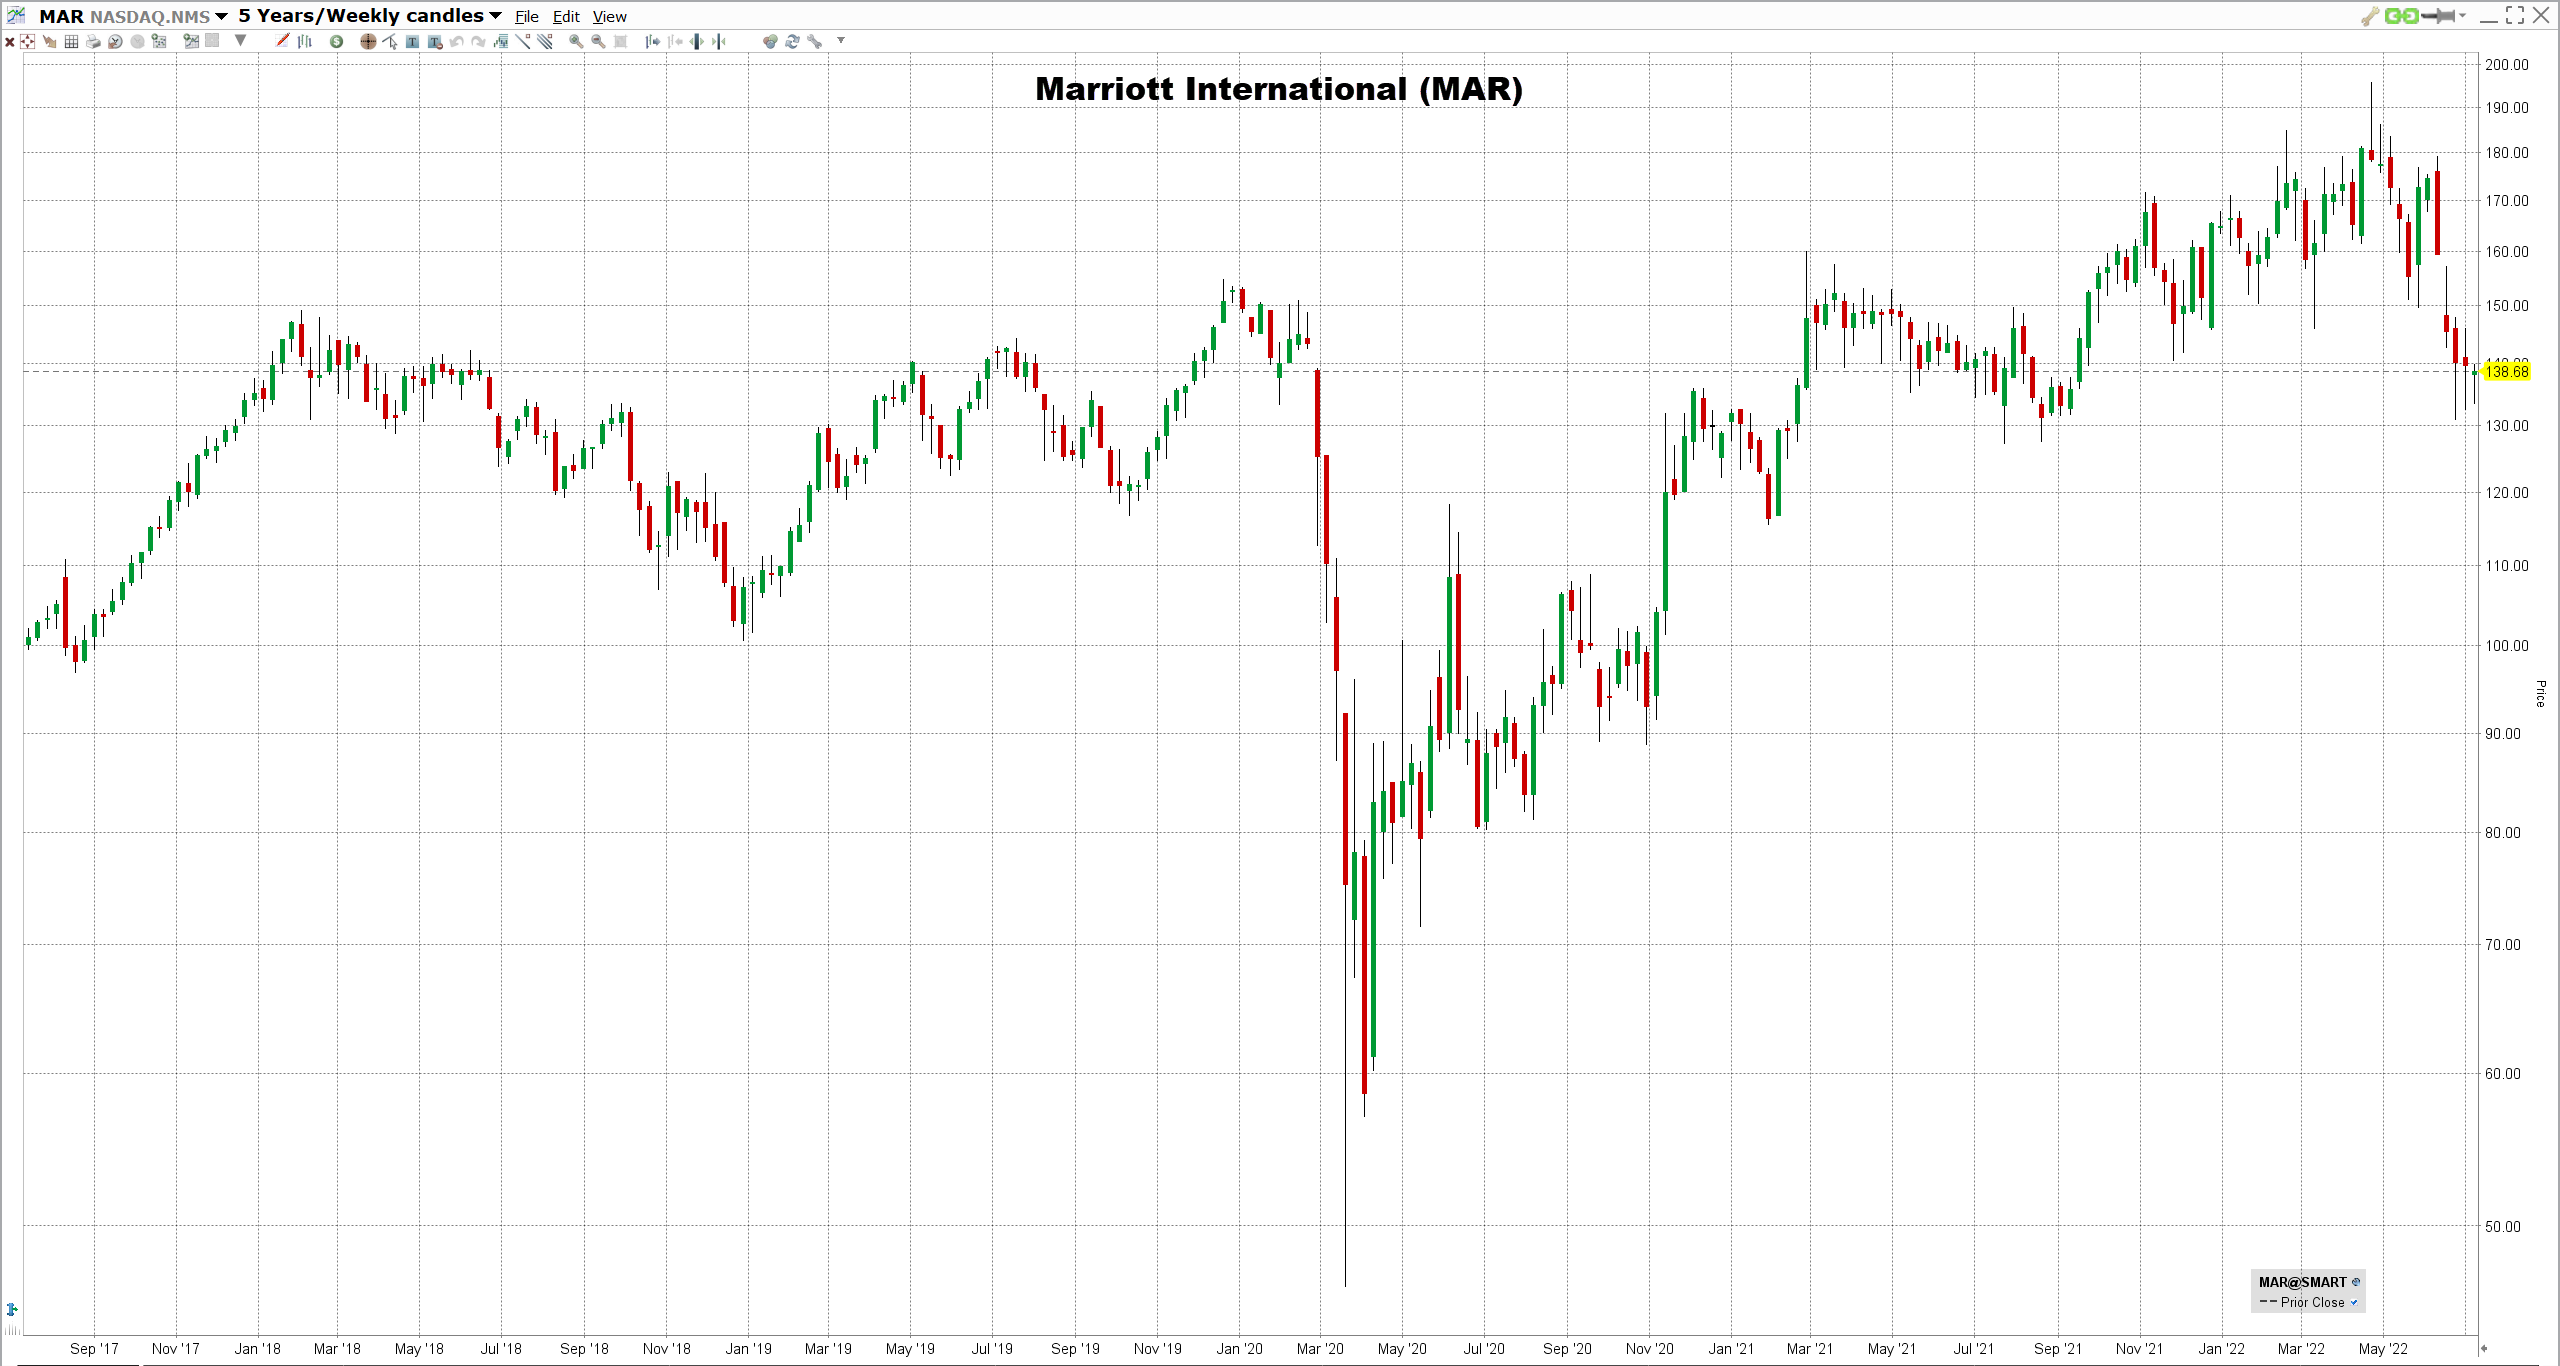The image size is (2560, 1366).
Task: Click the scroll-right bars arrow icon
Action: click(x=653, y=41)
